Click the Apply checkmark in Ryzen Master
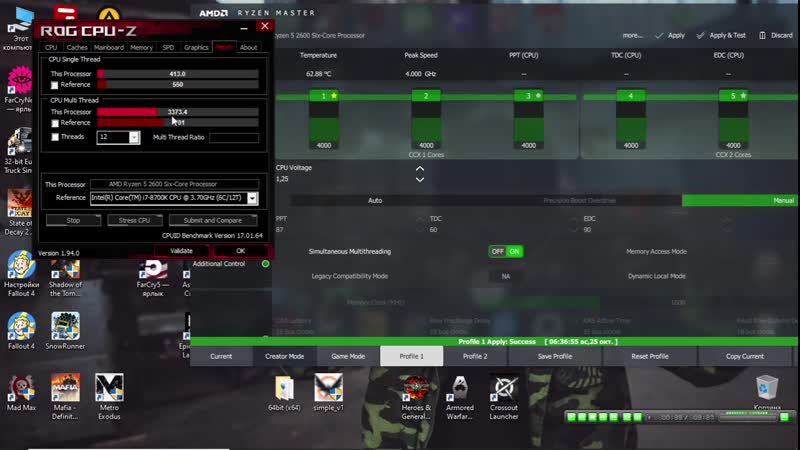Viewport: 800px width, 450px height. (x=669, y=35)
